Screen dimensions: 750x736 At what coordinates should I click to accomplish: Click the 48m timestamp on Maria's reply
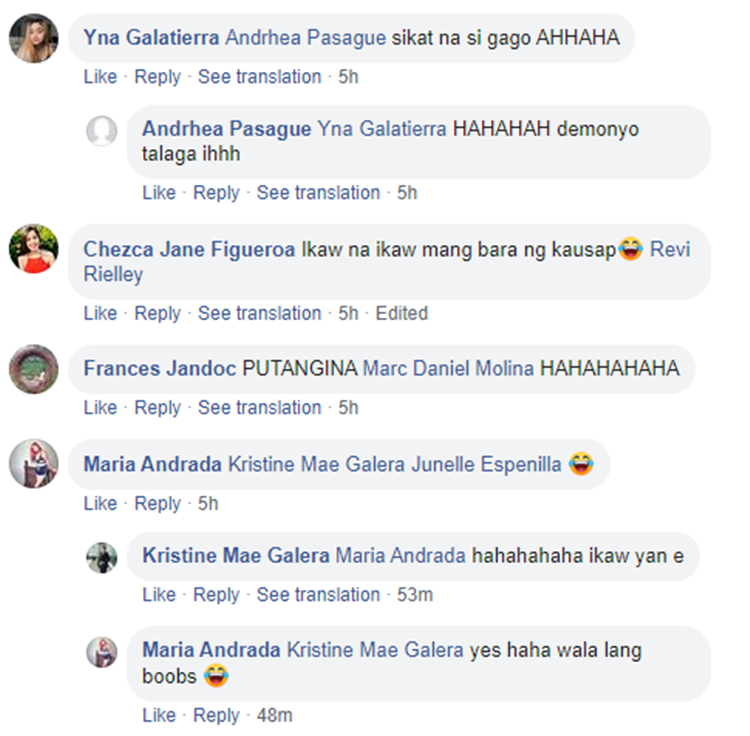point(274,715)
